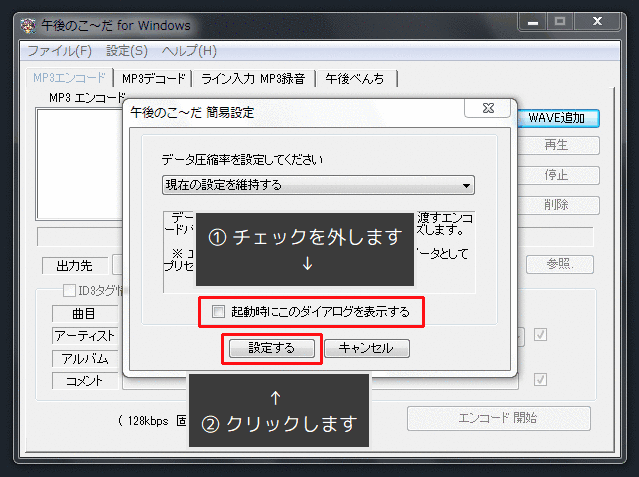Click the WAVE追加 button
Image resolution: width=639 pixels, height=477 pixels.
(x=557, y=118)
